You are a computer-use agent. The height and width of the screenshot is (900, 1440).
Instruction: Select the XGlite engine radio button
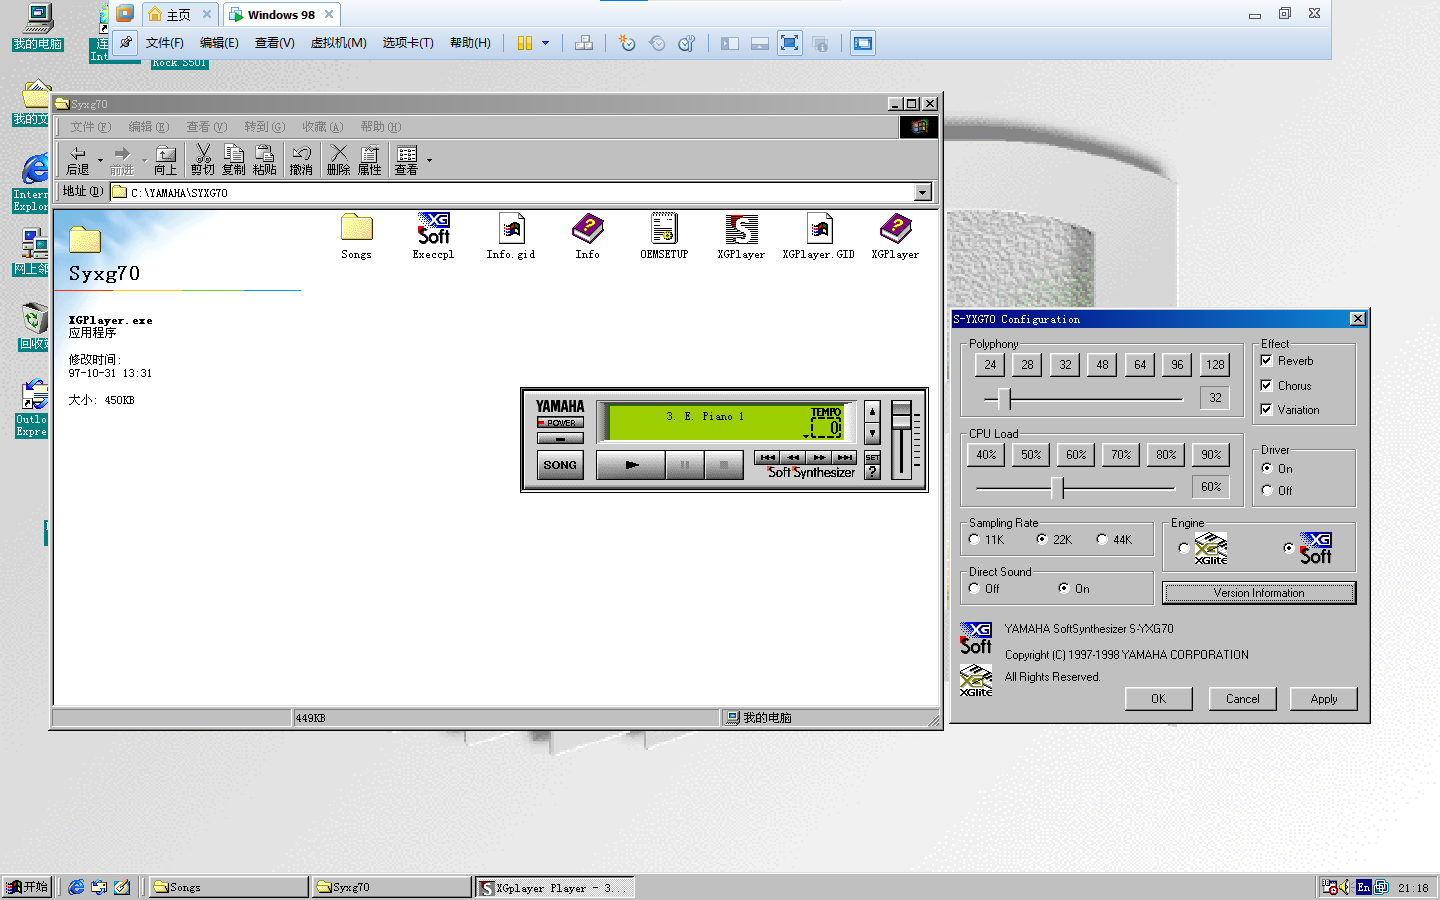(1184, 548)
